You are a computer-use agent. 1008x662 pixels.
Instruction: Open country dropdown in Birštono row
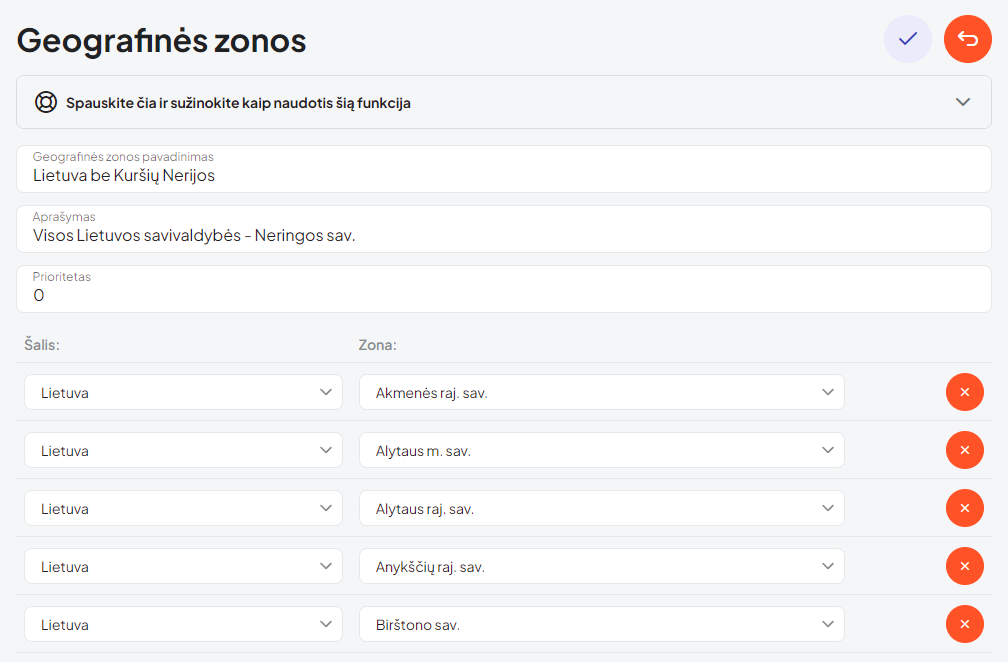coord(183,624)
